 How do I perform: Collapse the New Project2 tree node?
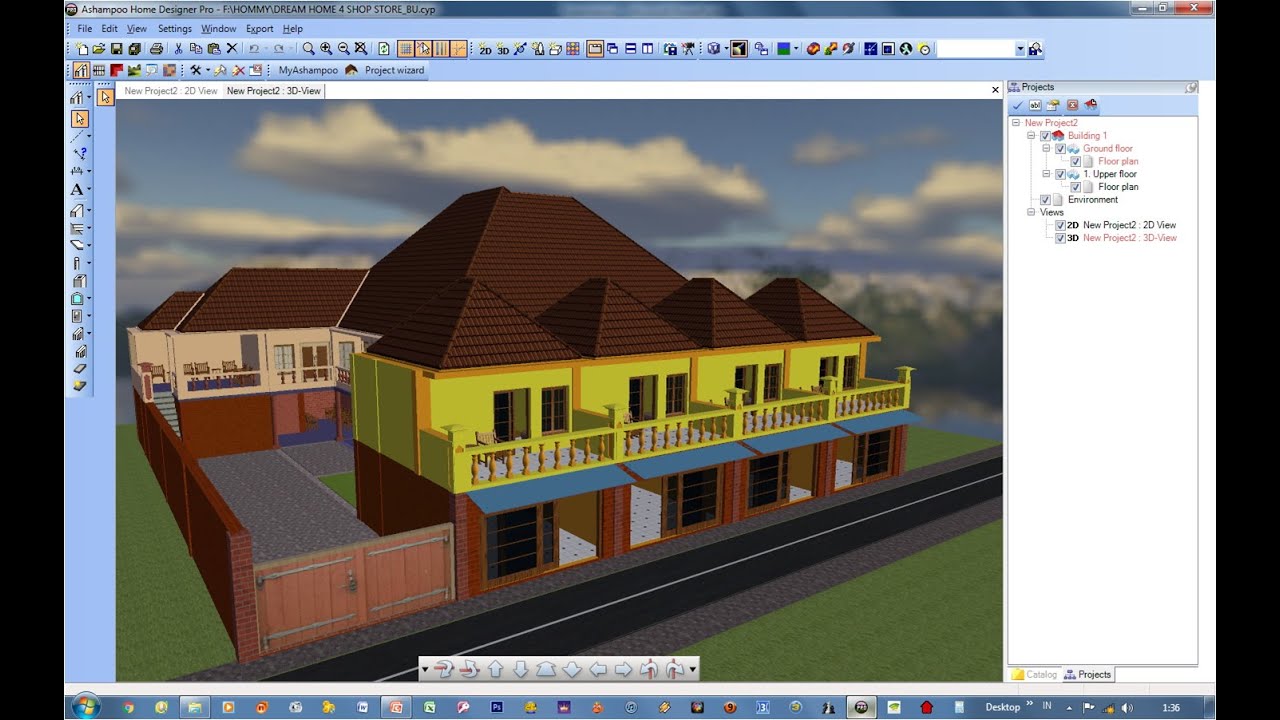click(1016, 123)
